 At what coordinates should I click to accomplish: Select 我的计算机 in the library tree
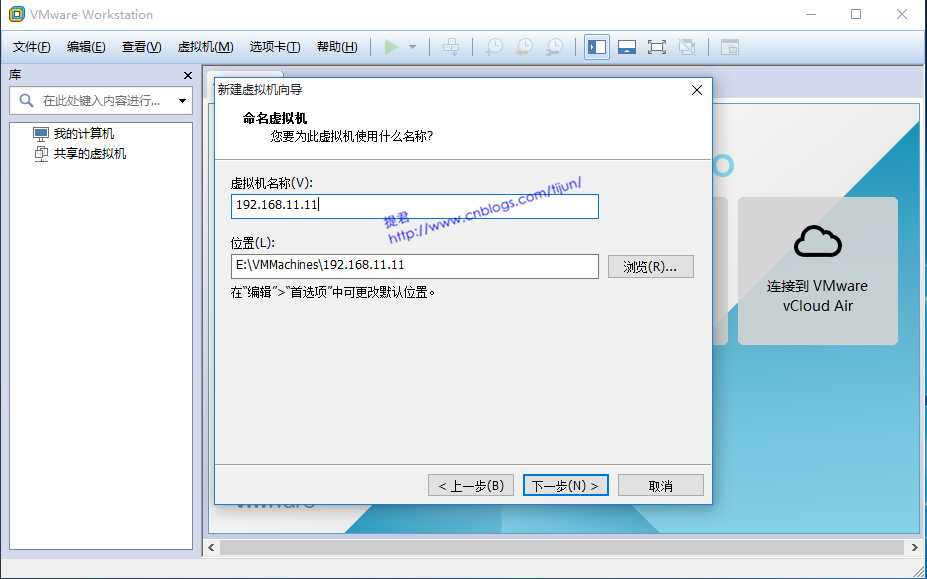73,134
